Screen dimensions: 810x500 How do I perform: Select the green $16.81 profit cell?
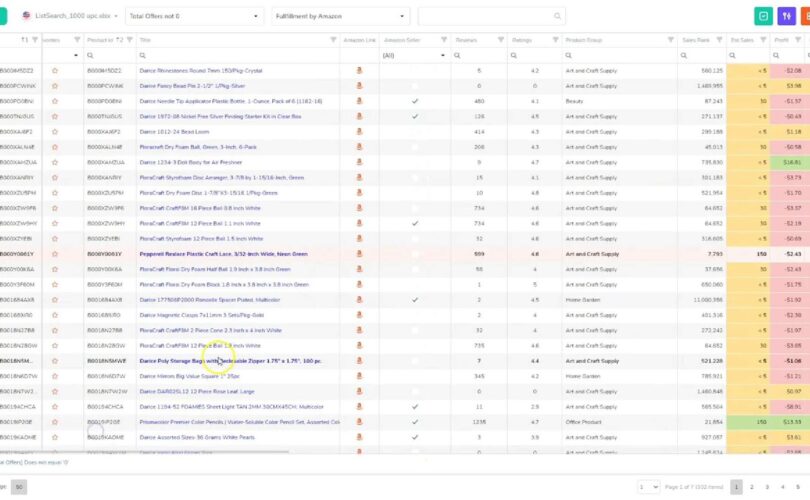click(x=787, y=162)
